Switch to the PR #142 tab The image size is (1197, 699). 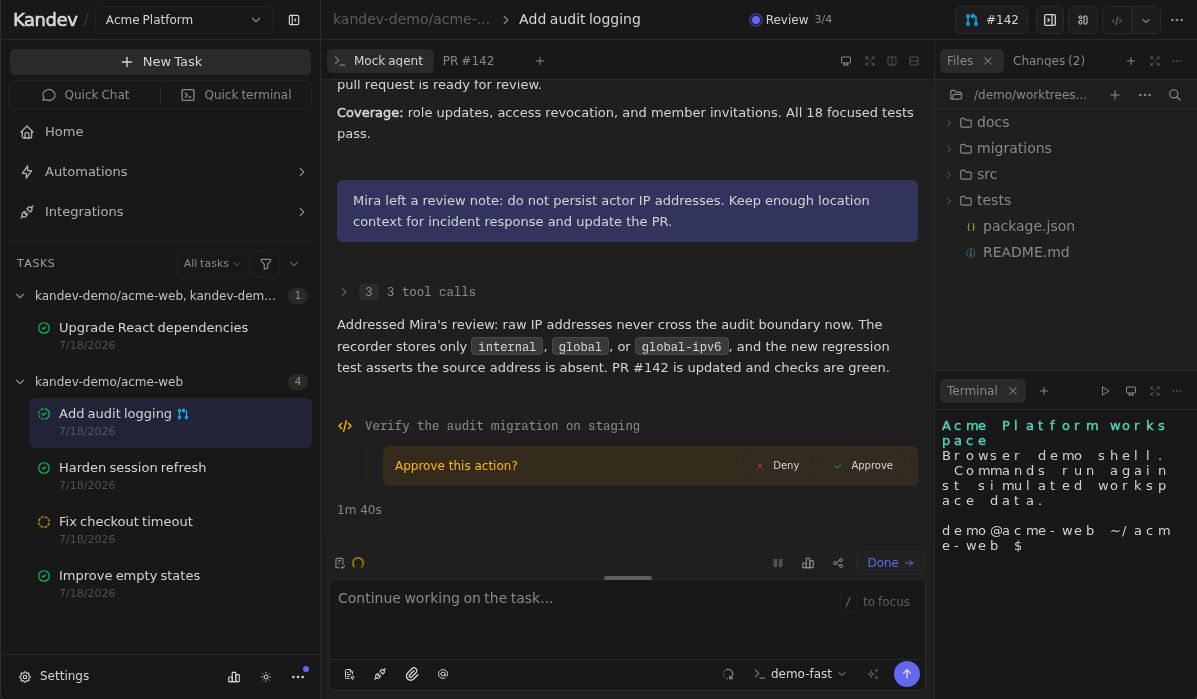[468, 61]
